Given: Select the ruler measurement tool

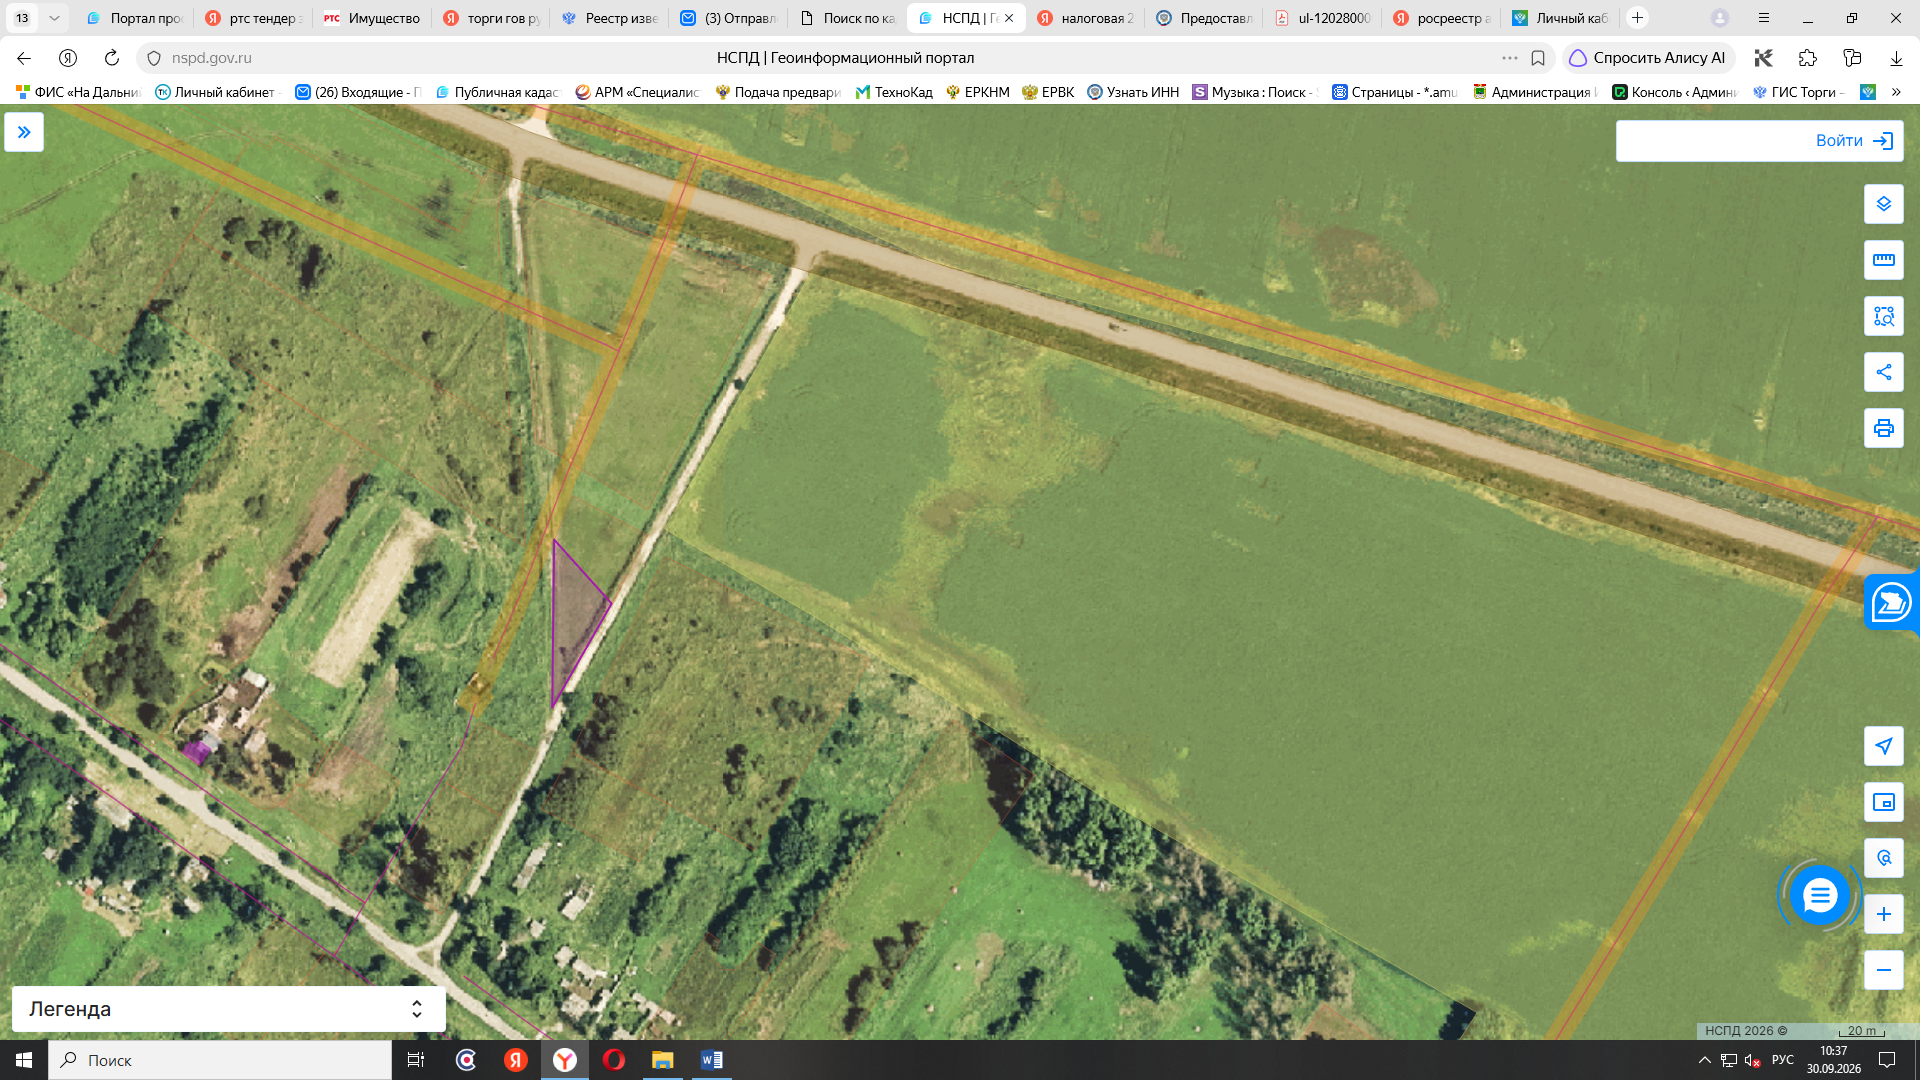Looking at the screenshot, I should point(1884,260).
